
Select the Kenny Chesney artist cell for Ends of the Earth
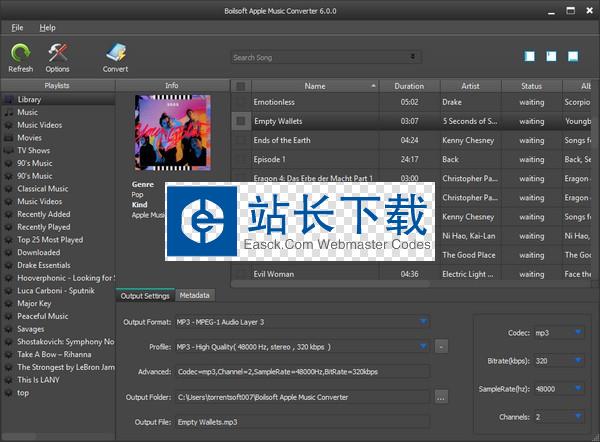(x=471, y=140)
